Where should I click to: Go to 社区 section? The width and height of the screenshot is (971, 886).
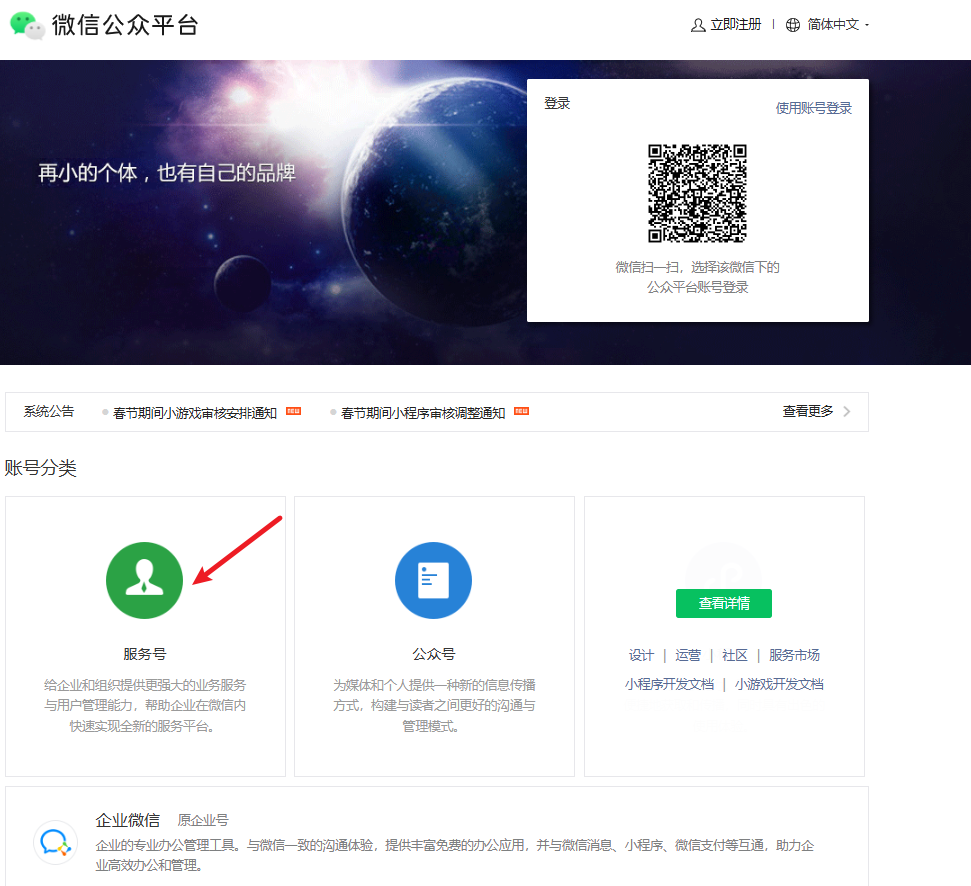(x=735, y=655)
